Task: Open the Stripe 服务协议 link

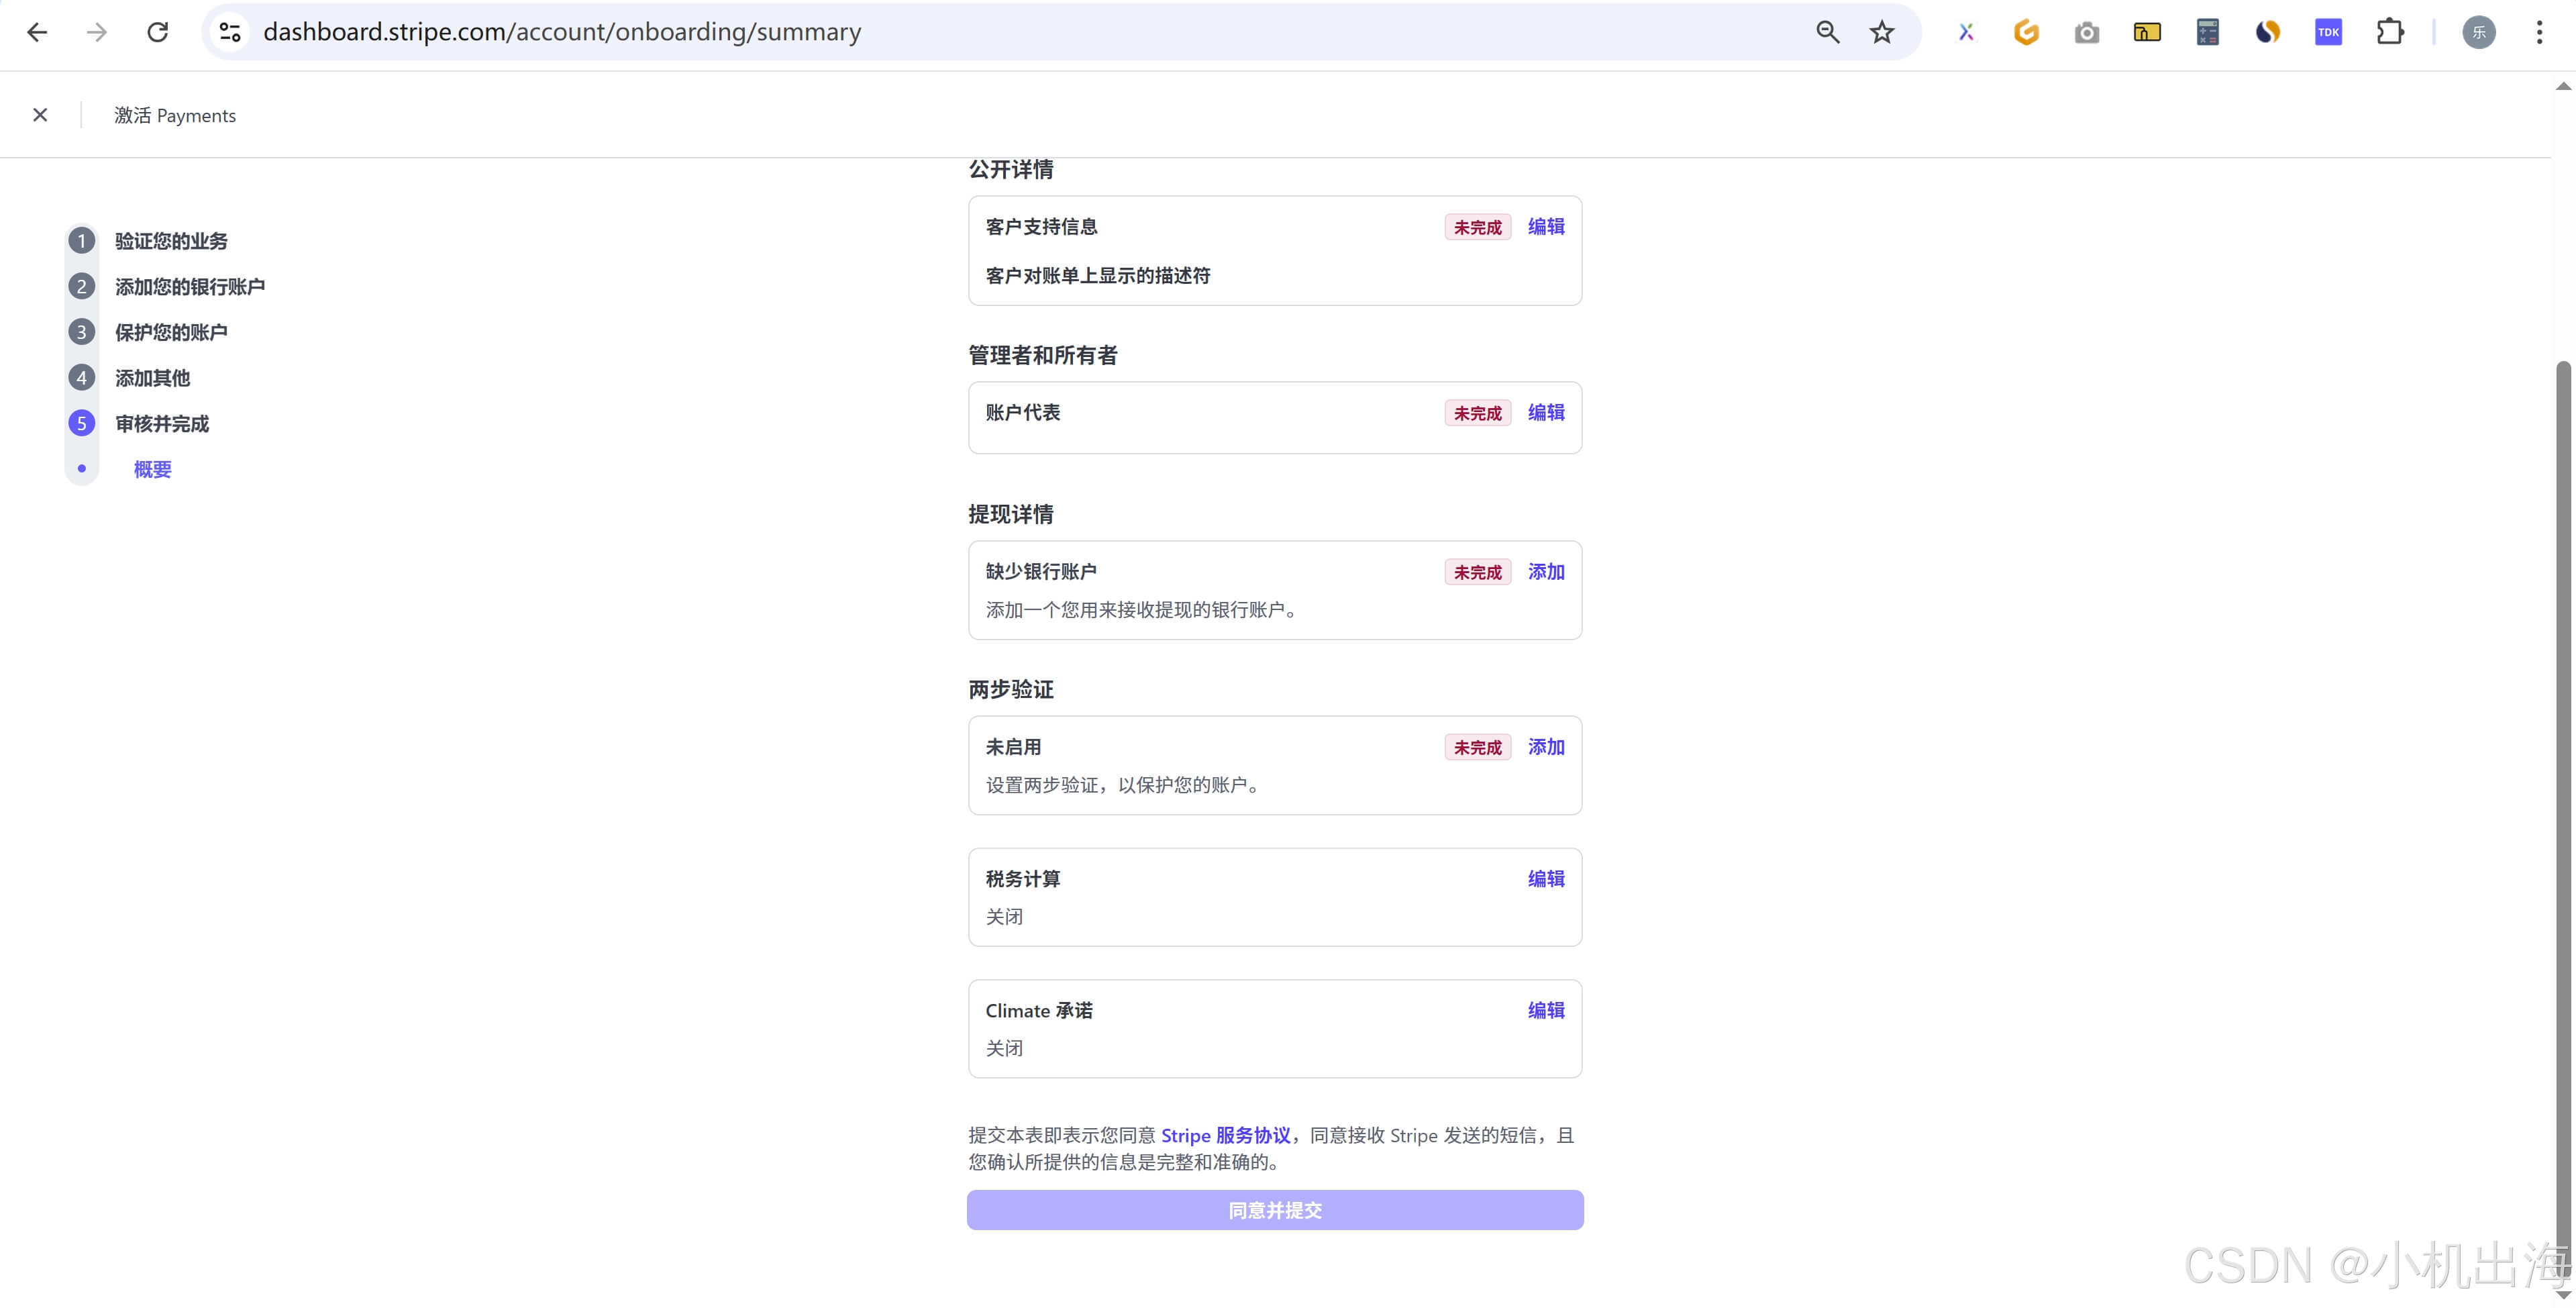Action: pos(1225,1135)
